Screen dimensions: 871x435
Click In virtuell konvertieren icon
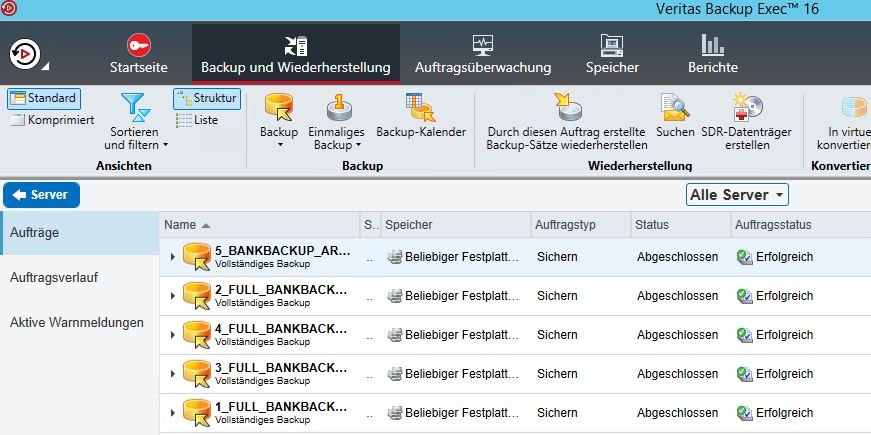(854, 107)
